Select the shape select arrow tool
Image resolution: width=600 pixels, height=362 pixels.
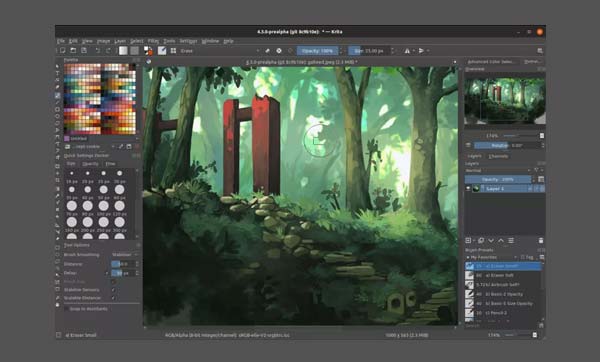(57, 66)
